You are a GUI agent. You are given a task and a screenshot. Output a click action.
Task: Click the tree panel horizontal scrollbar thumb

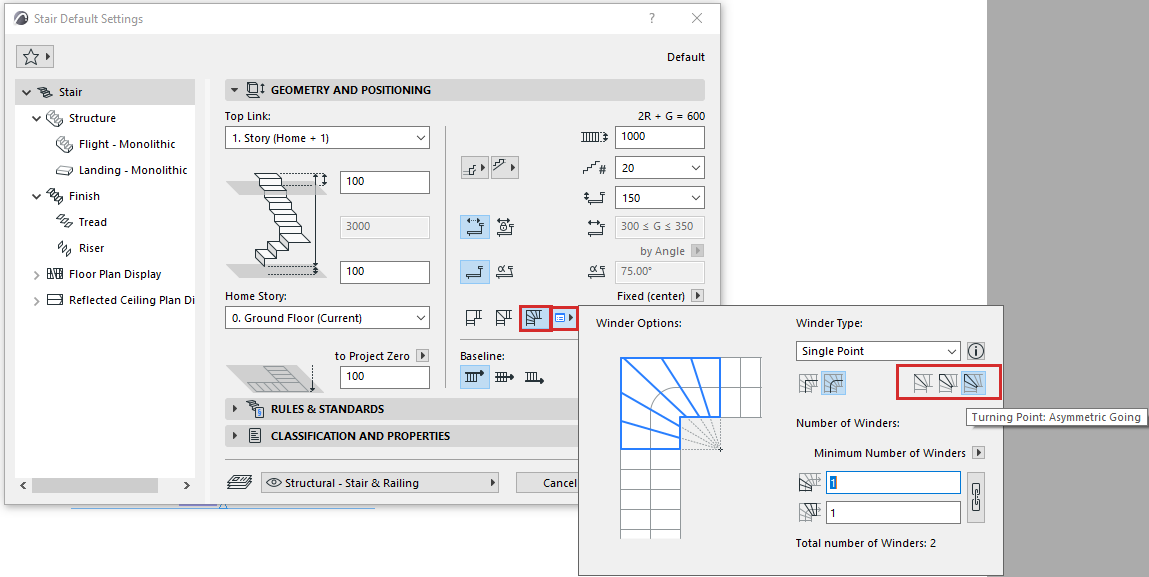click(95, 485)
